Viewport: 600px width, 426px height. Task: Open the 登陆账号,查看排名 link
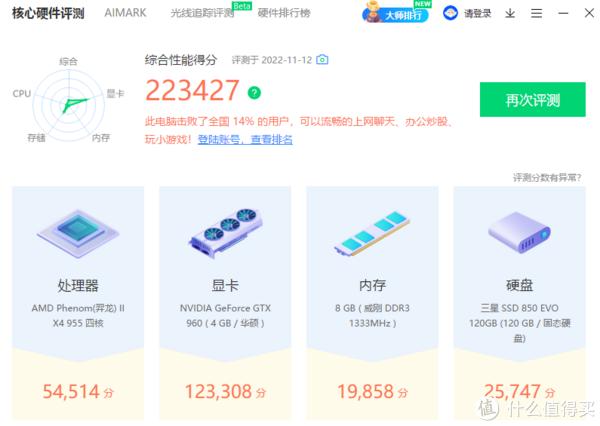pos(245,140)
